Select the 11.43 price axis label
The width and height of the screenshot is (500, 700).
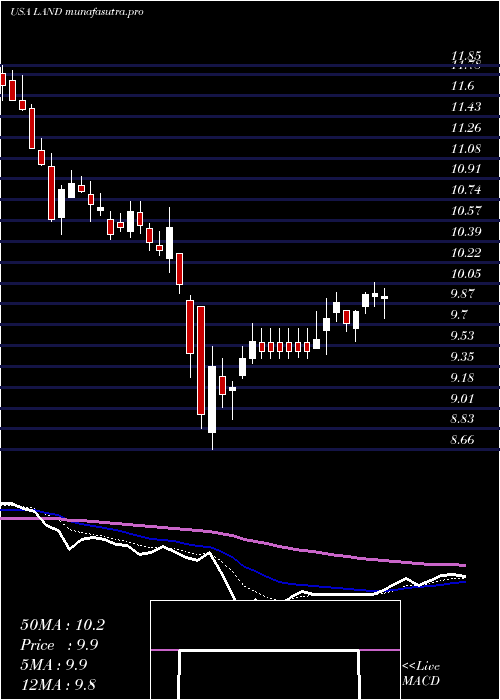tap(466, 107)
